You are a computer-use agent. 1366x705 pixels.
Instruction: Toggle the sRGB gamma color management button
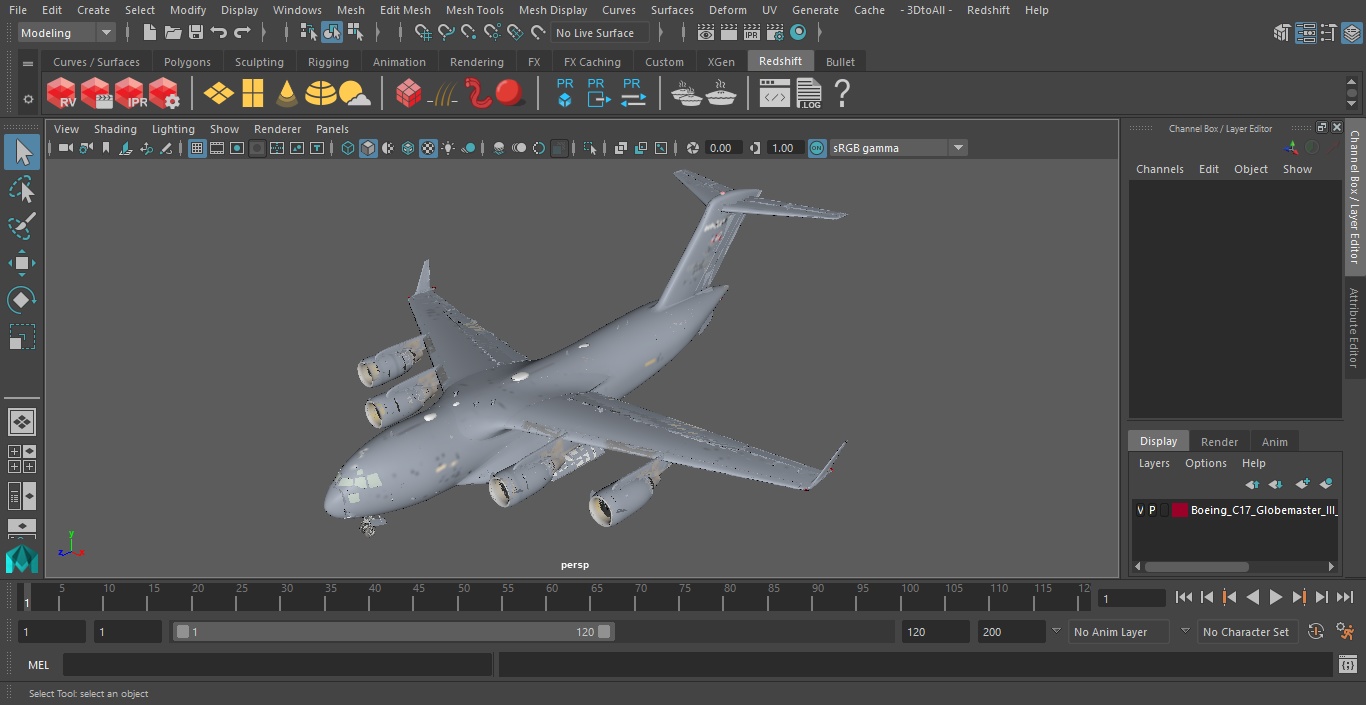817,148
